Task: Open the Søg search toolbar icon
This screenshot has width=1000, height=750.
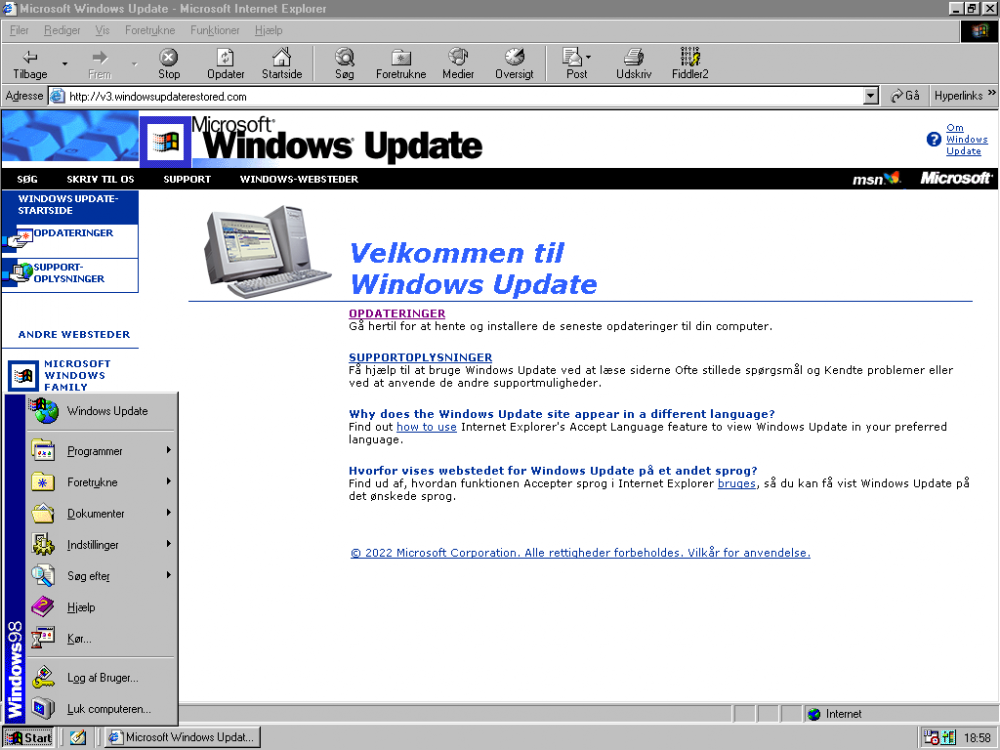Action: pos(344,58)
